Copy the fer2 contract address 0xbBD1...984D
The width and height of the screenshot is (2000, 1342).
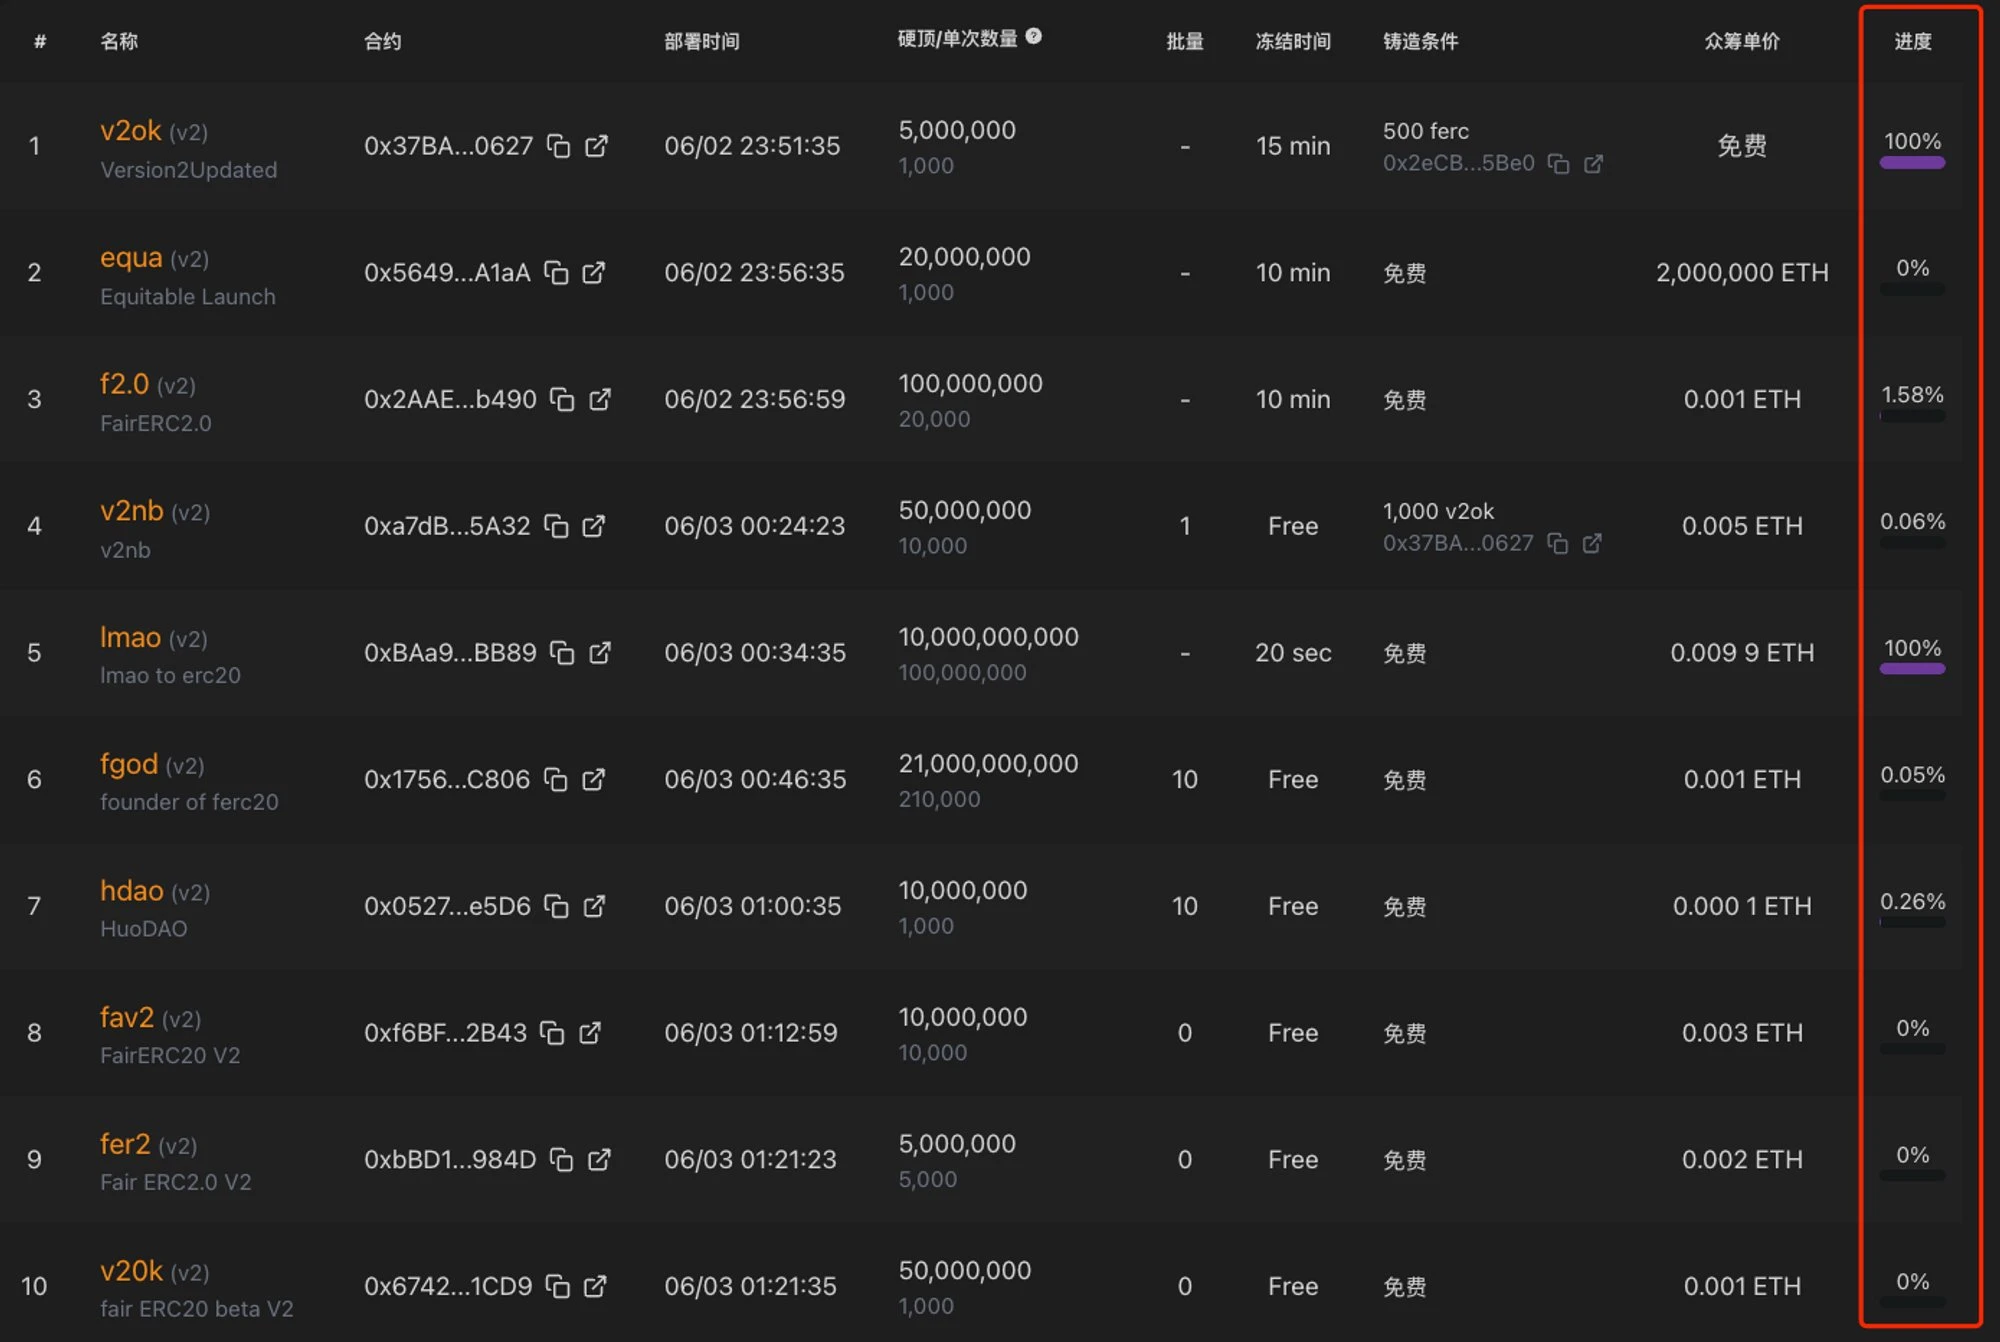tap(562, 1160)
